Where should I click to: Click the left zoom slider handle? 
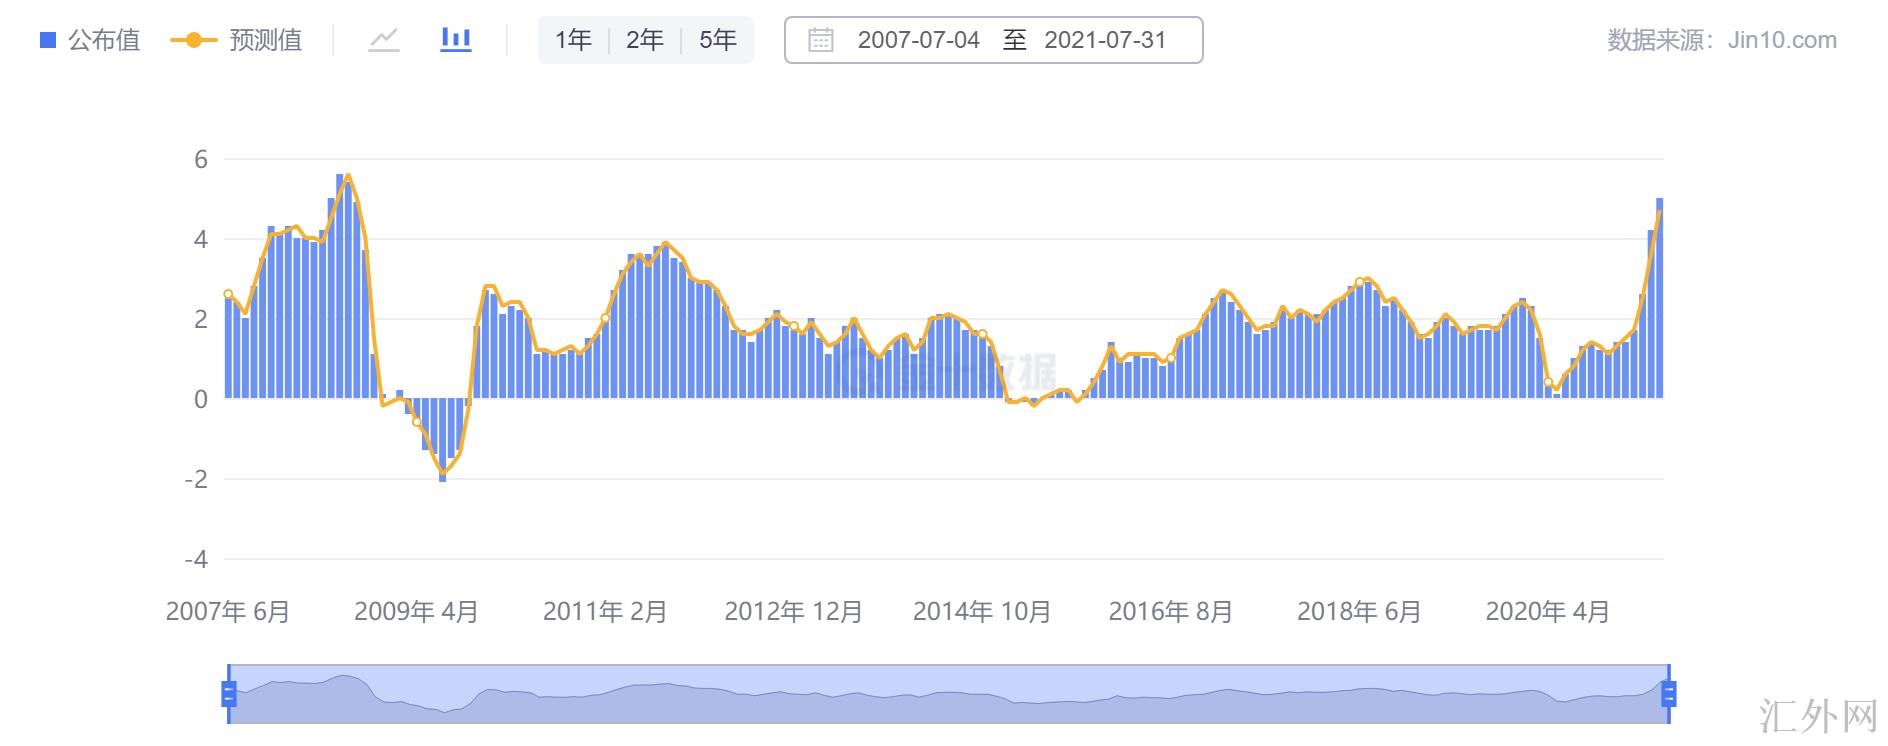tap(229, 693)
